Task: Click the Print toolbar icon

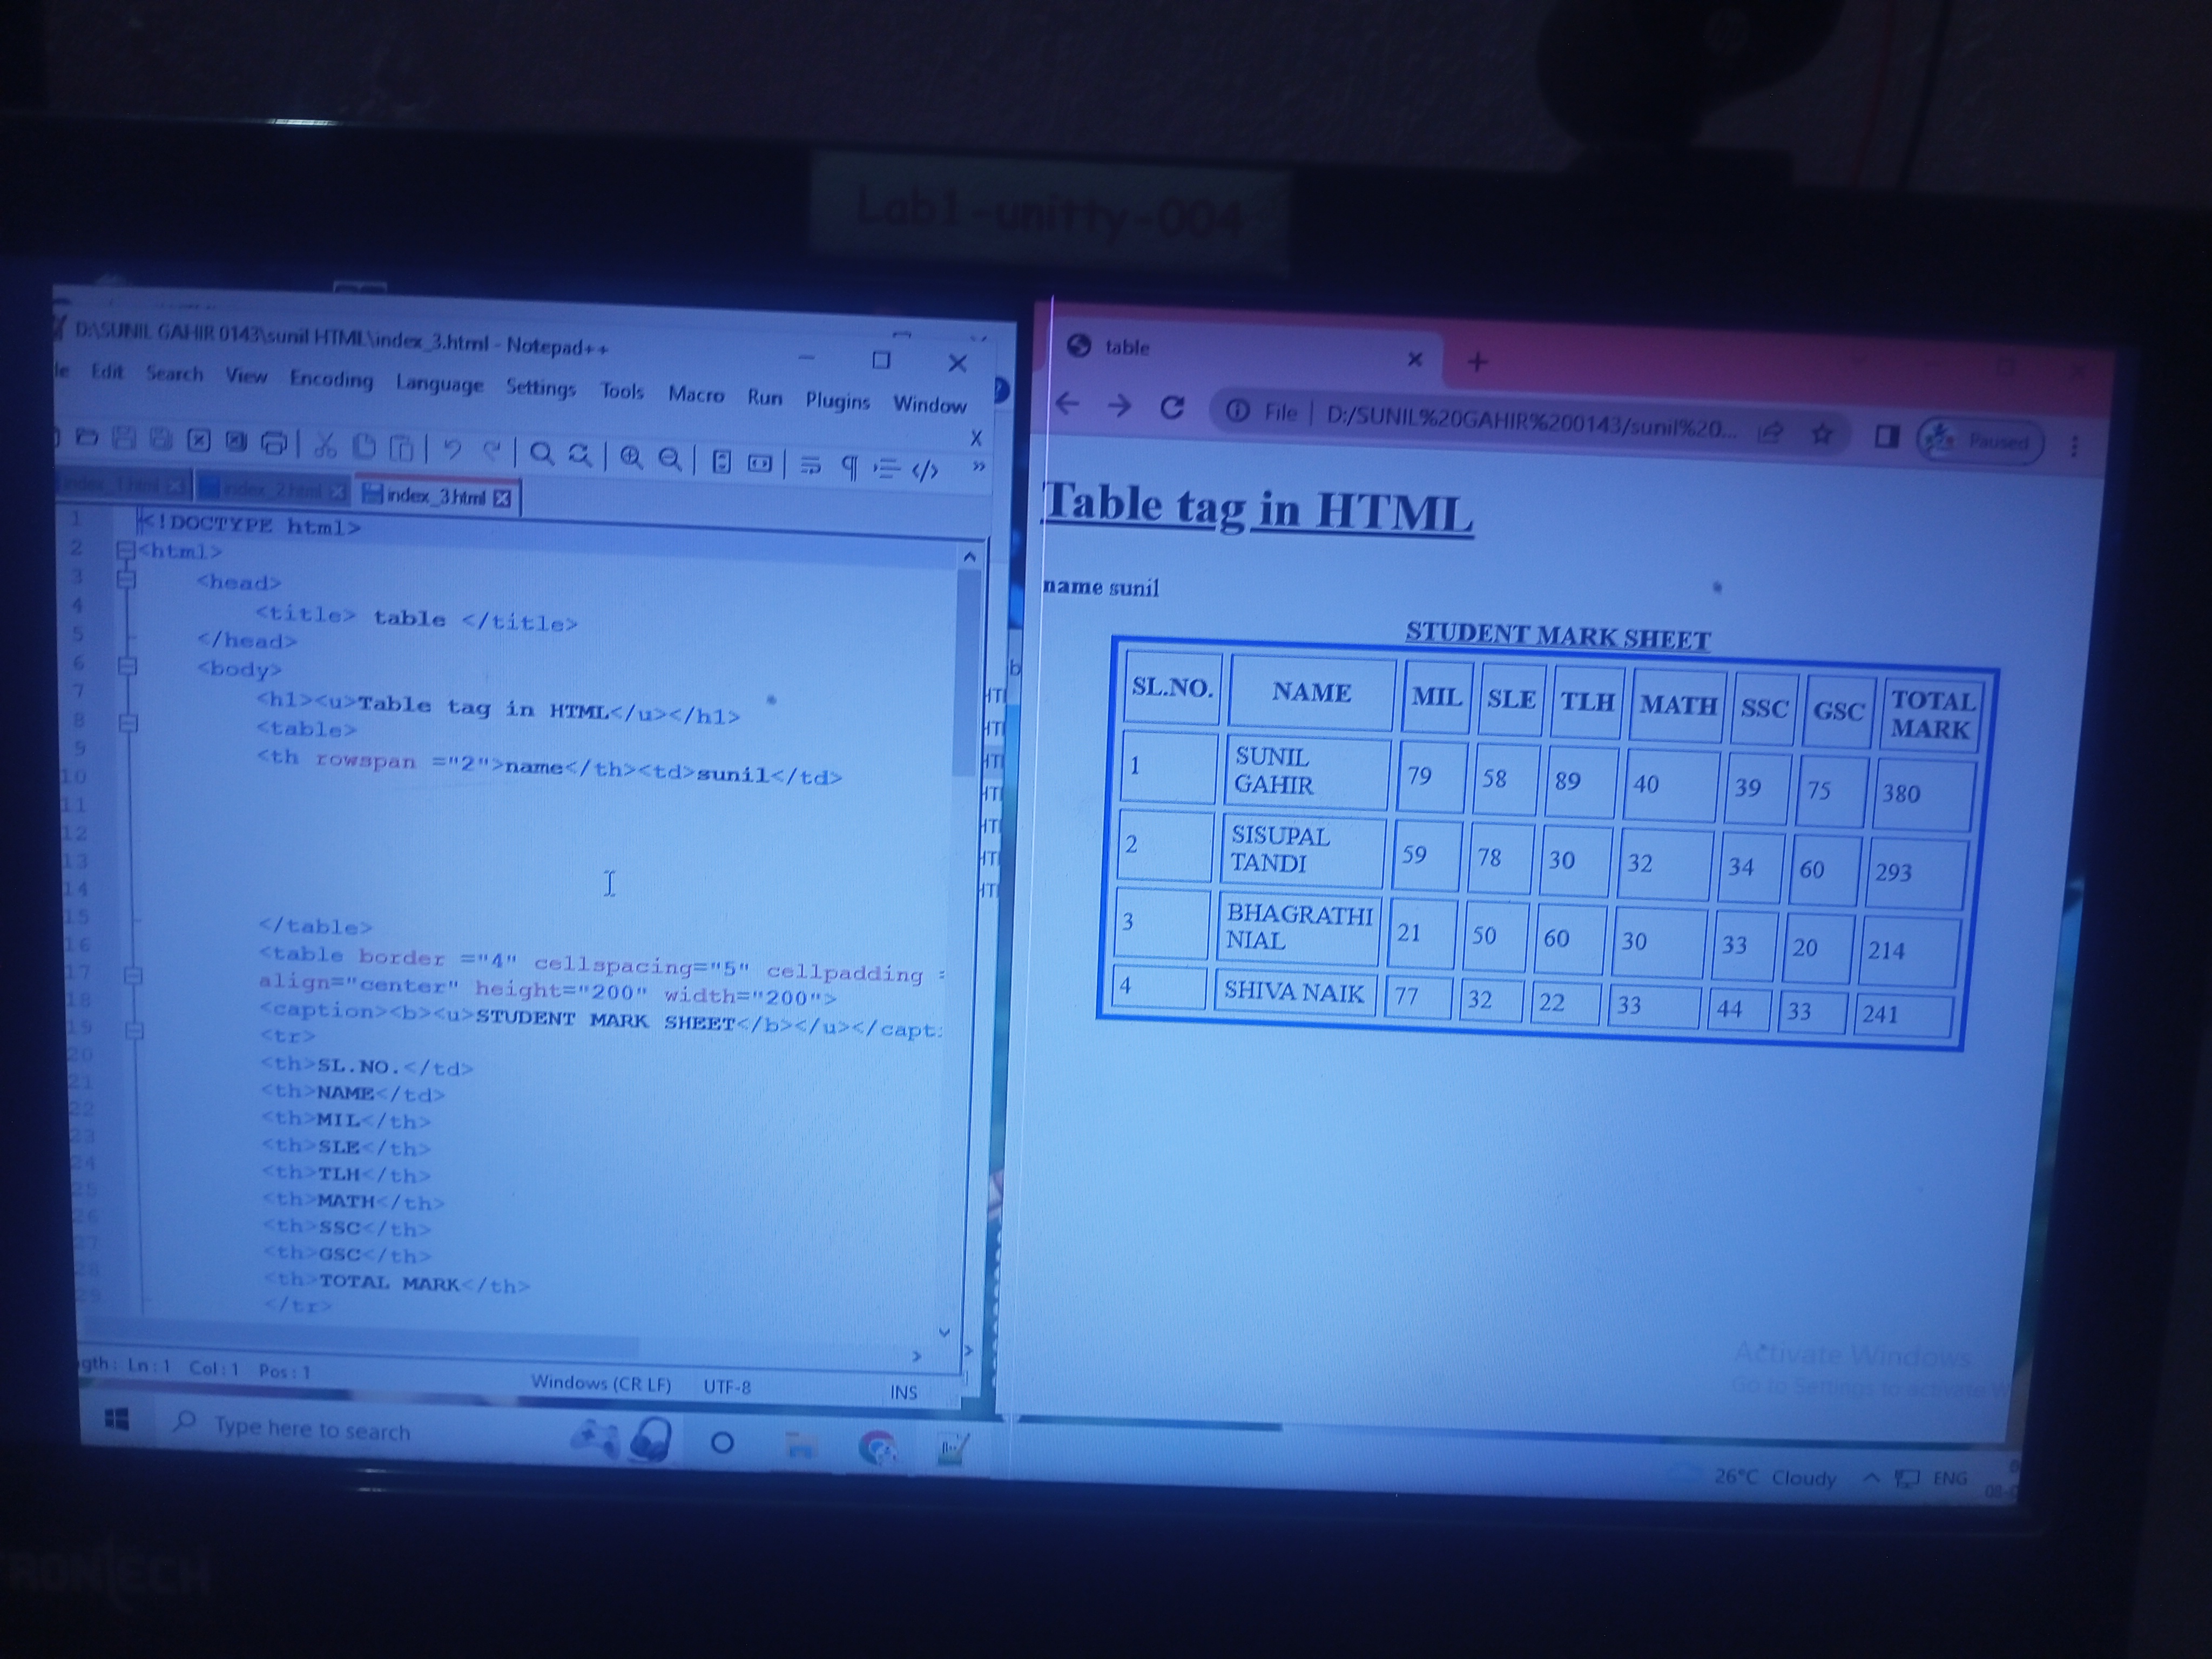Action: tap(274, 442)
